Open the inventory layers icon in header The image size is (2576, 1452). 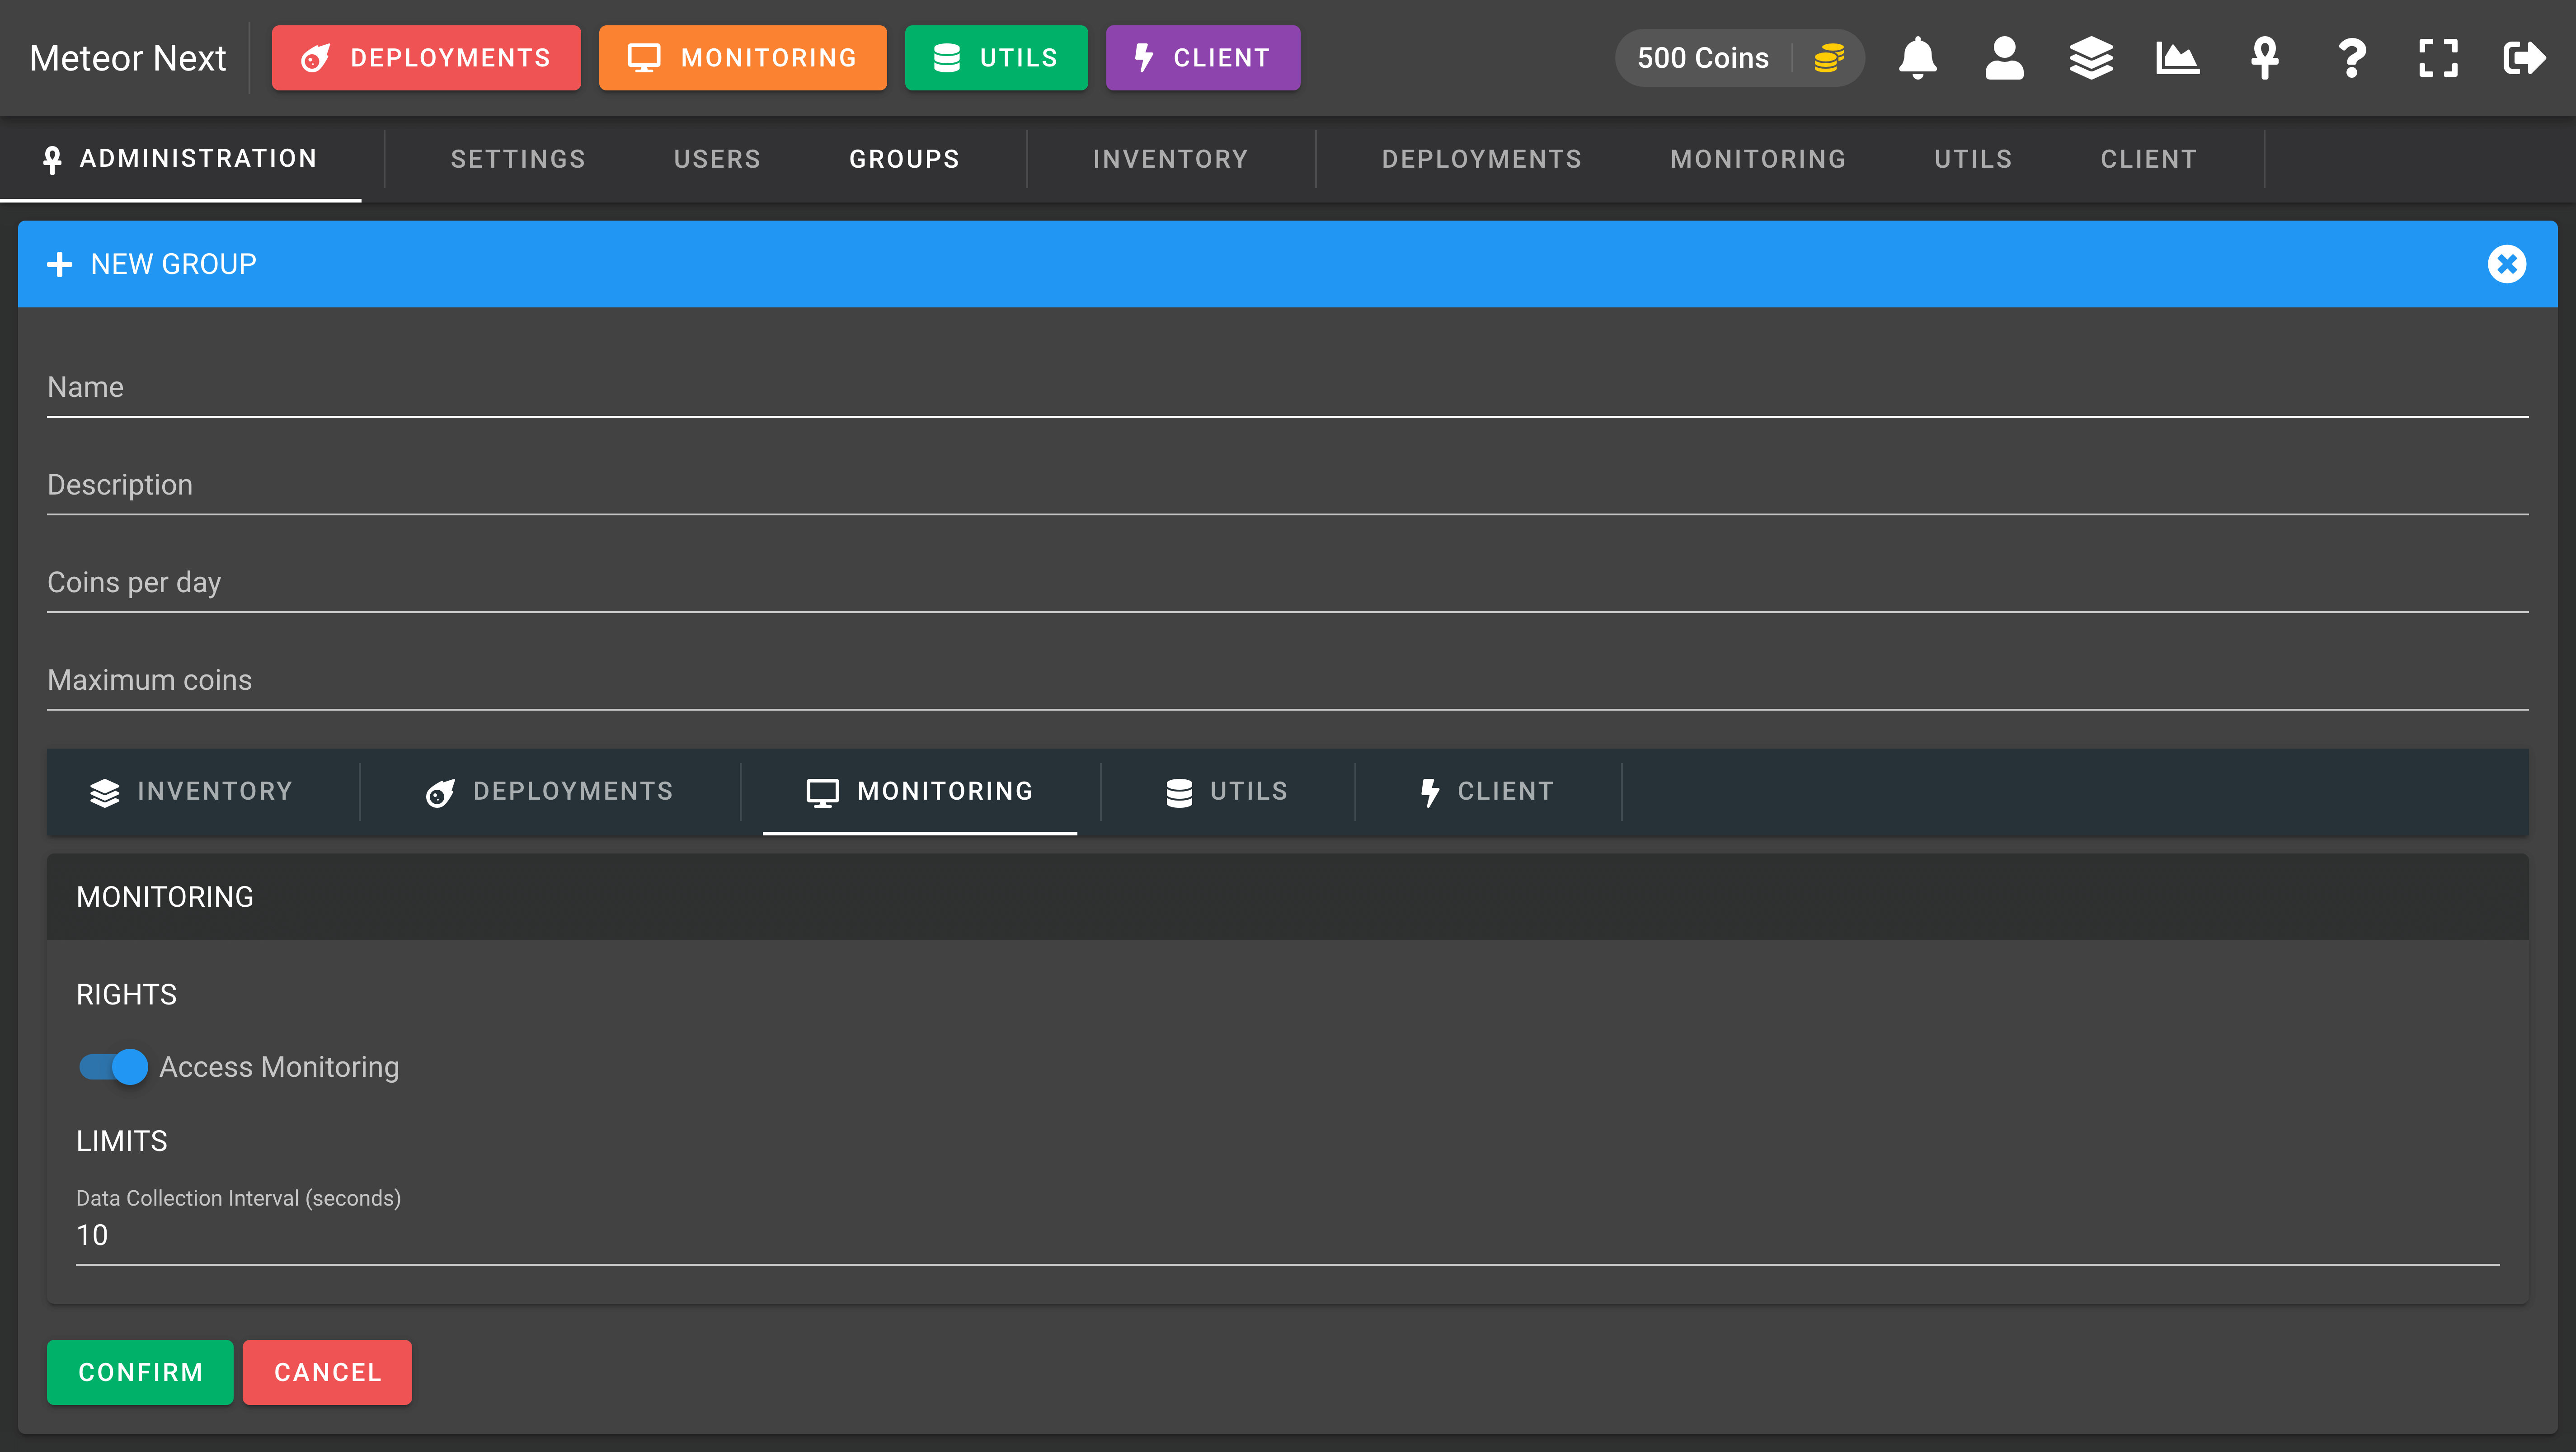coord(2091,58)
